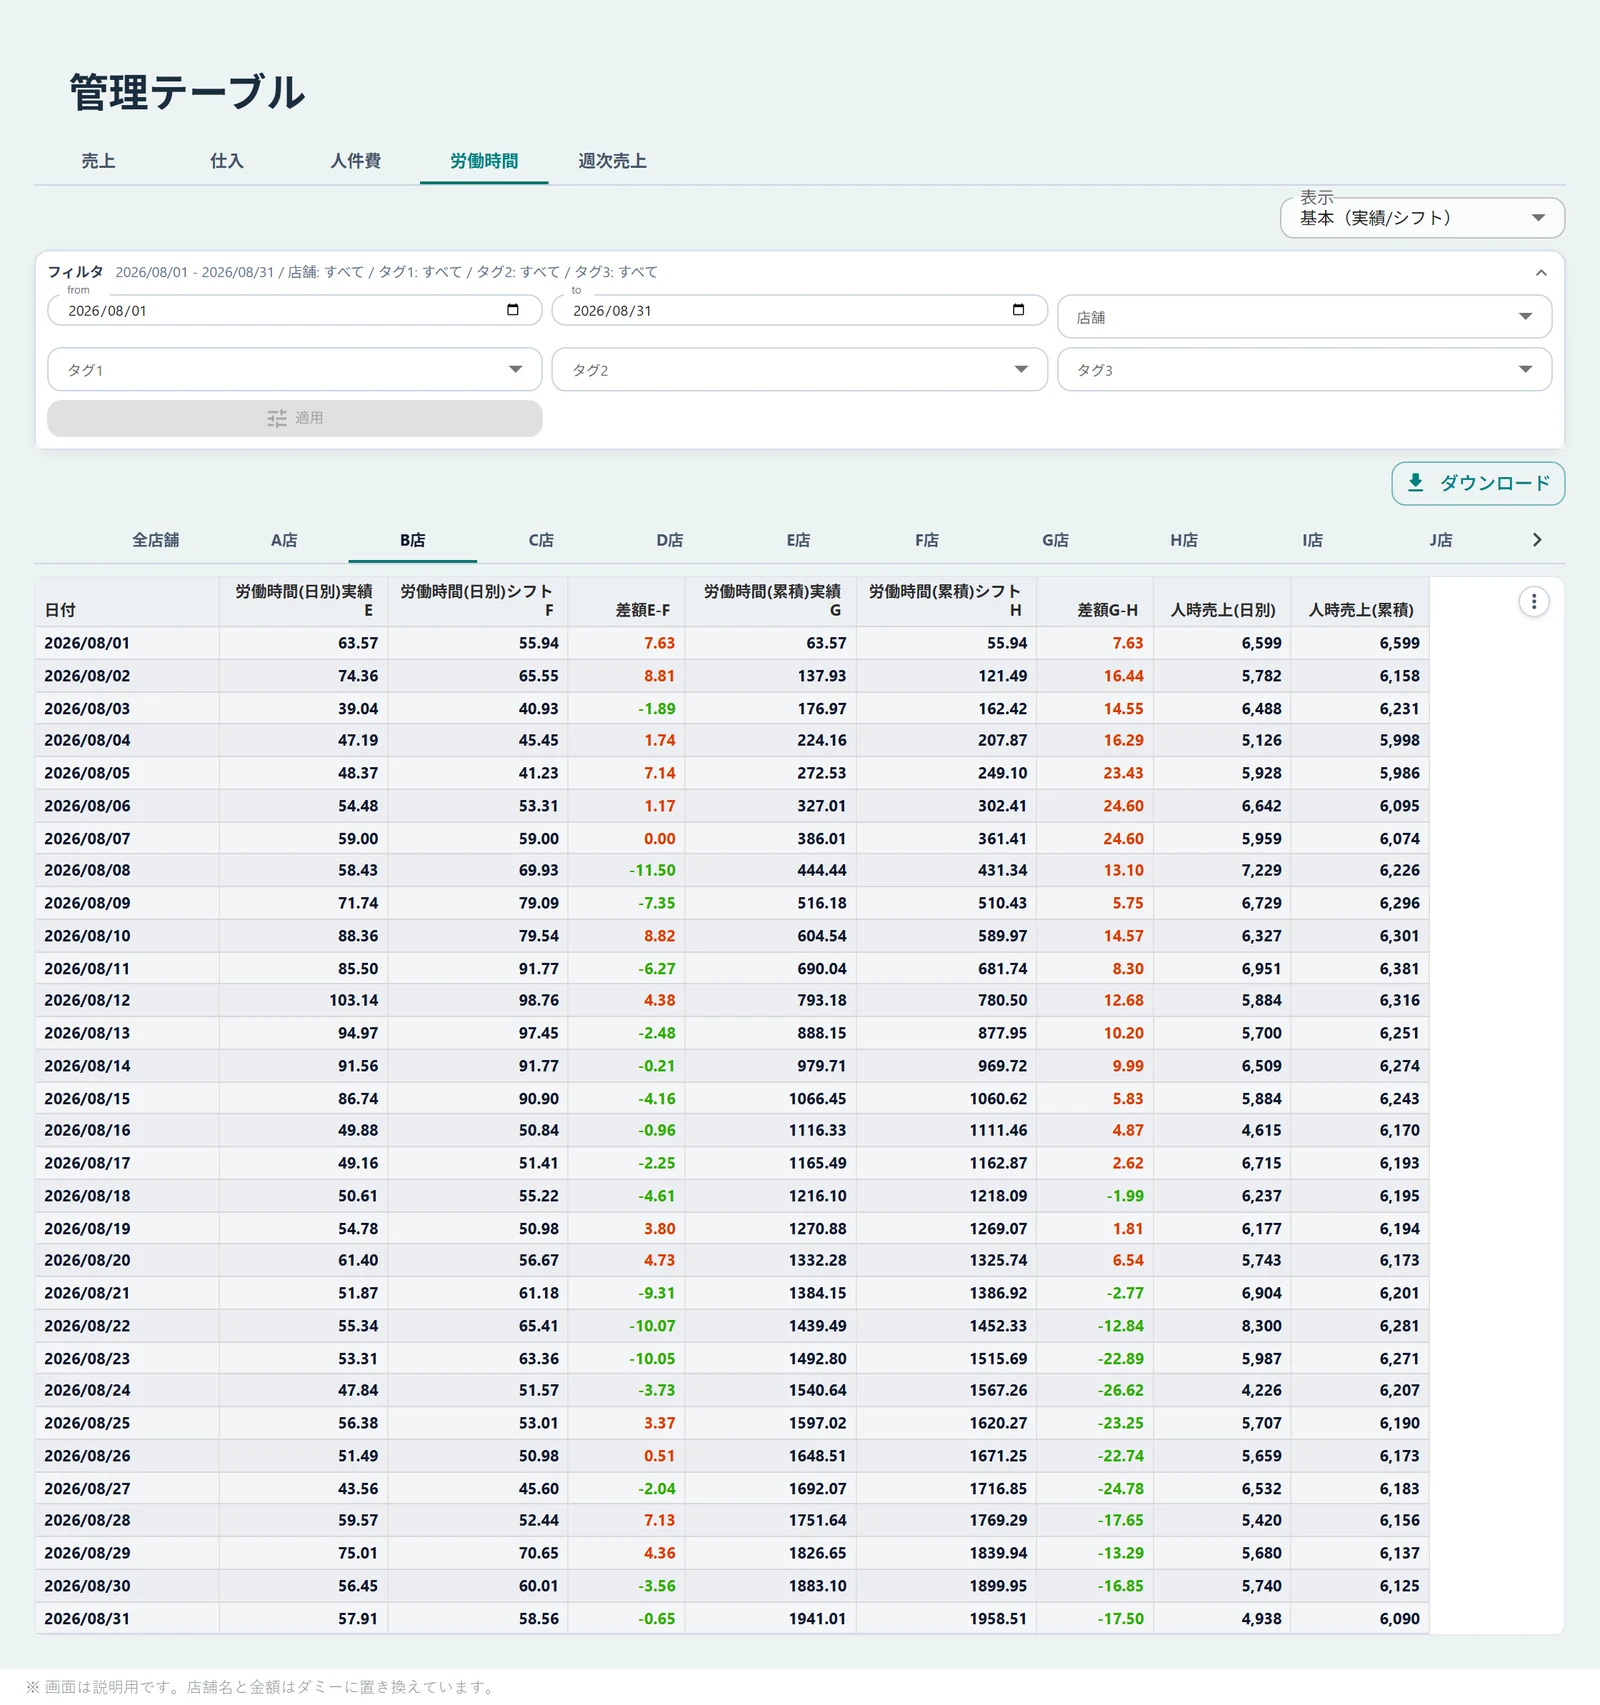Viewport: 1600px width, 1705px height.
Task: Expand the タグ1 dropdown
Action: coord(295,370)
